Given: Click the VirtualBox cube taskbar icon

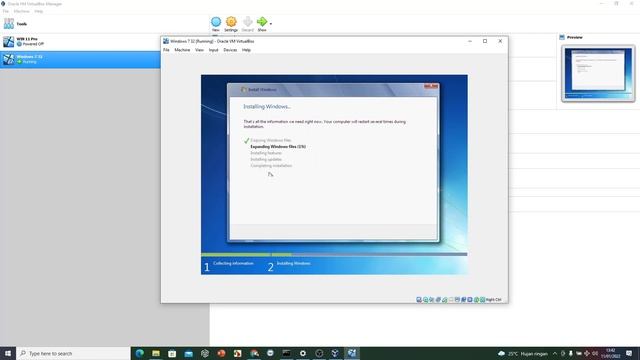Looking at the screenshot, I should pyautogui.click(x=336, y=353).
